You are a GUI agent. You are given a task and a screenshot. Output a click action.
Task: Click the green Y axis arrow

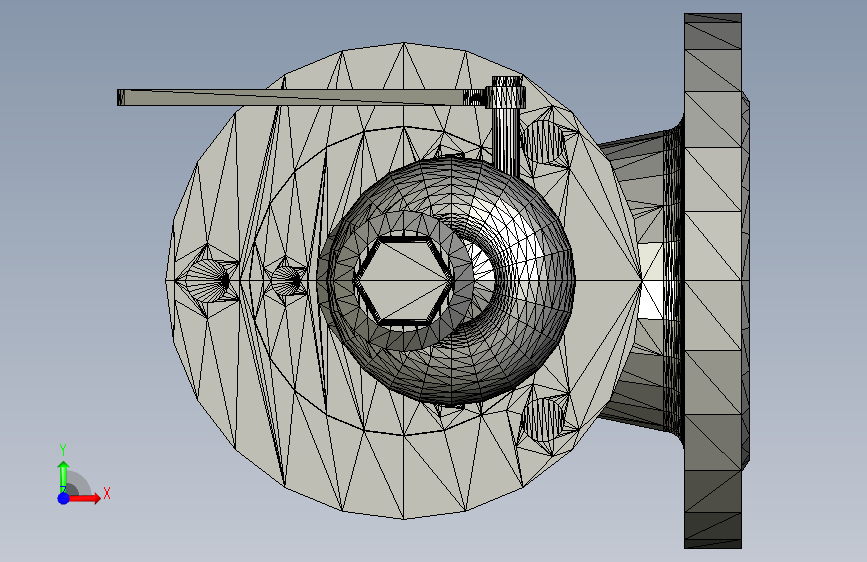point(63,475)
